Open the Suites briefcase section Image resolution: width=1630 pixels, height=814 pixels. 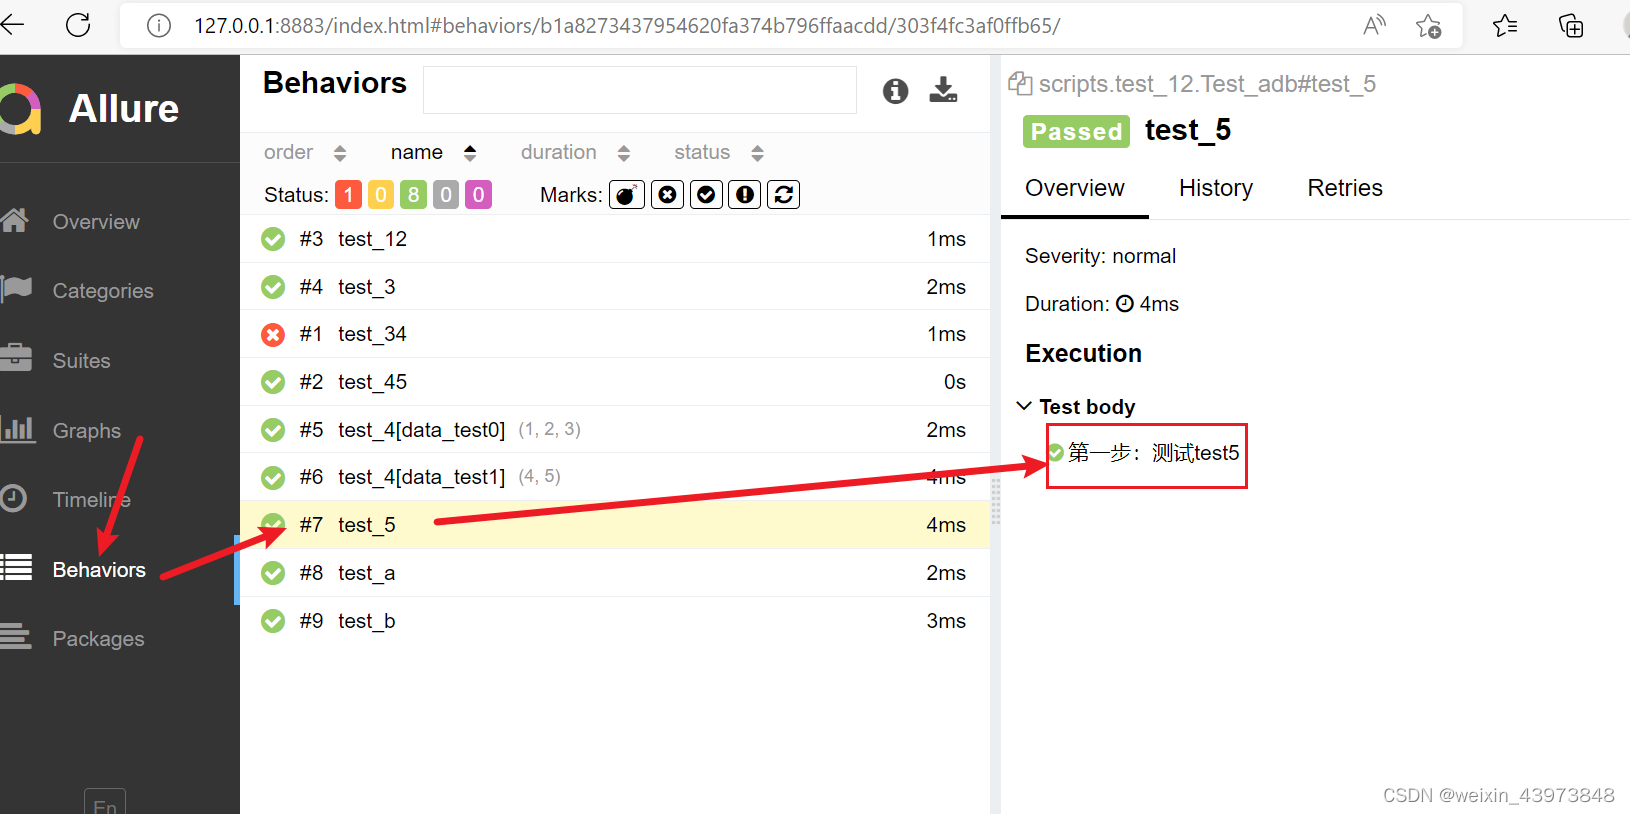point(81,361)
